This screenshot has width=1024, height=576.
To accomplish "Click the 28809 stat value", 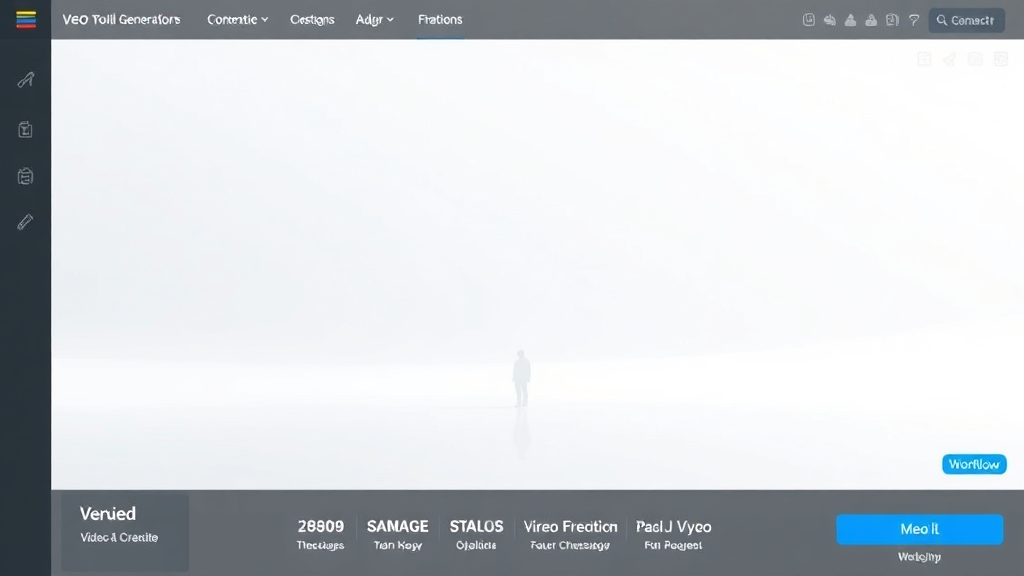I will pos(321,526).
